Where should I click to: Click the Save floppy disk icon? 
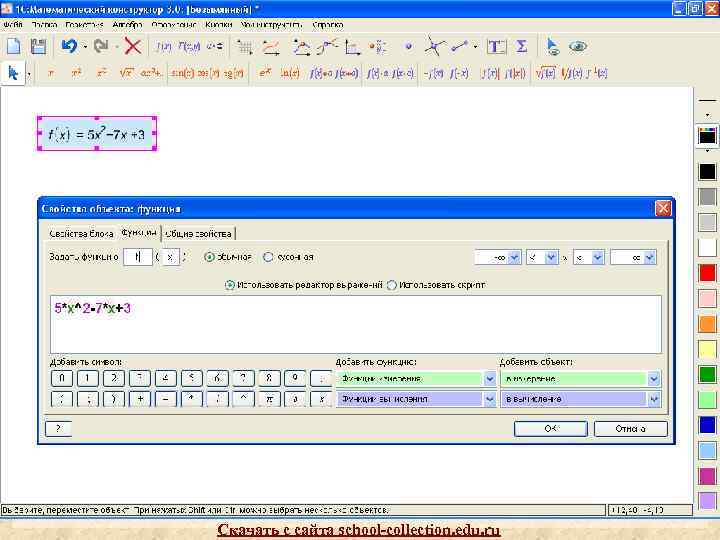coord(38,46)
